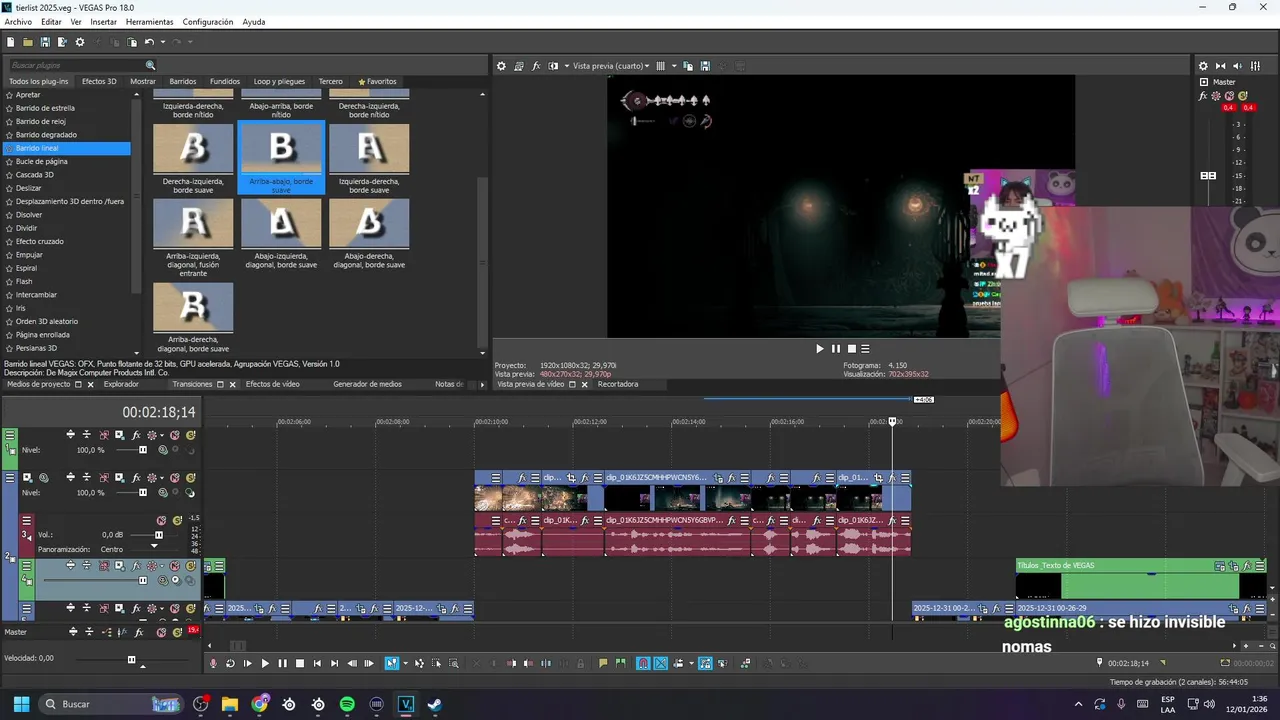Switch to the Recortadora tab

click(x=618, y=384)
